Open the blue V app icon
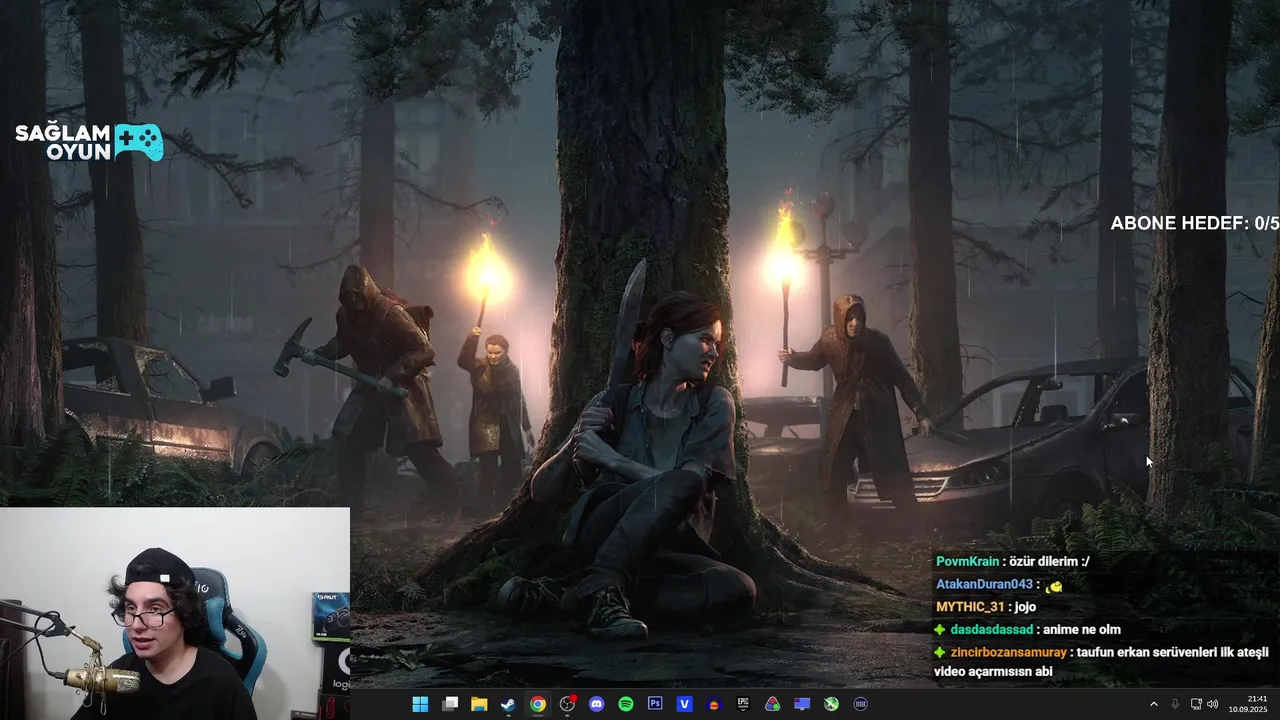This screenshot has height=720, width=1280. pyautogui.click(x=685, y=704)
